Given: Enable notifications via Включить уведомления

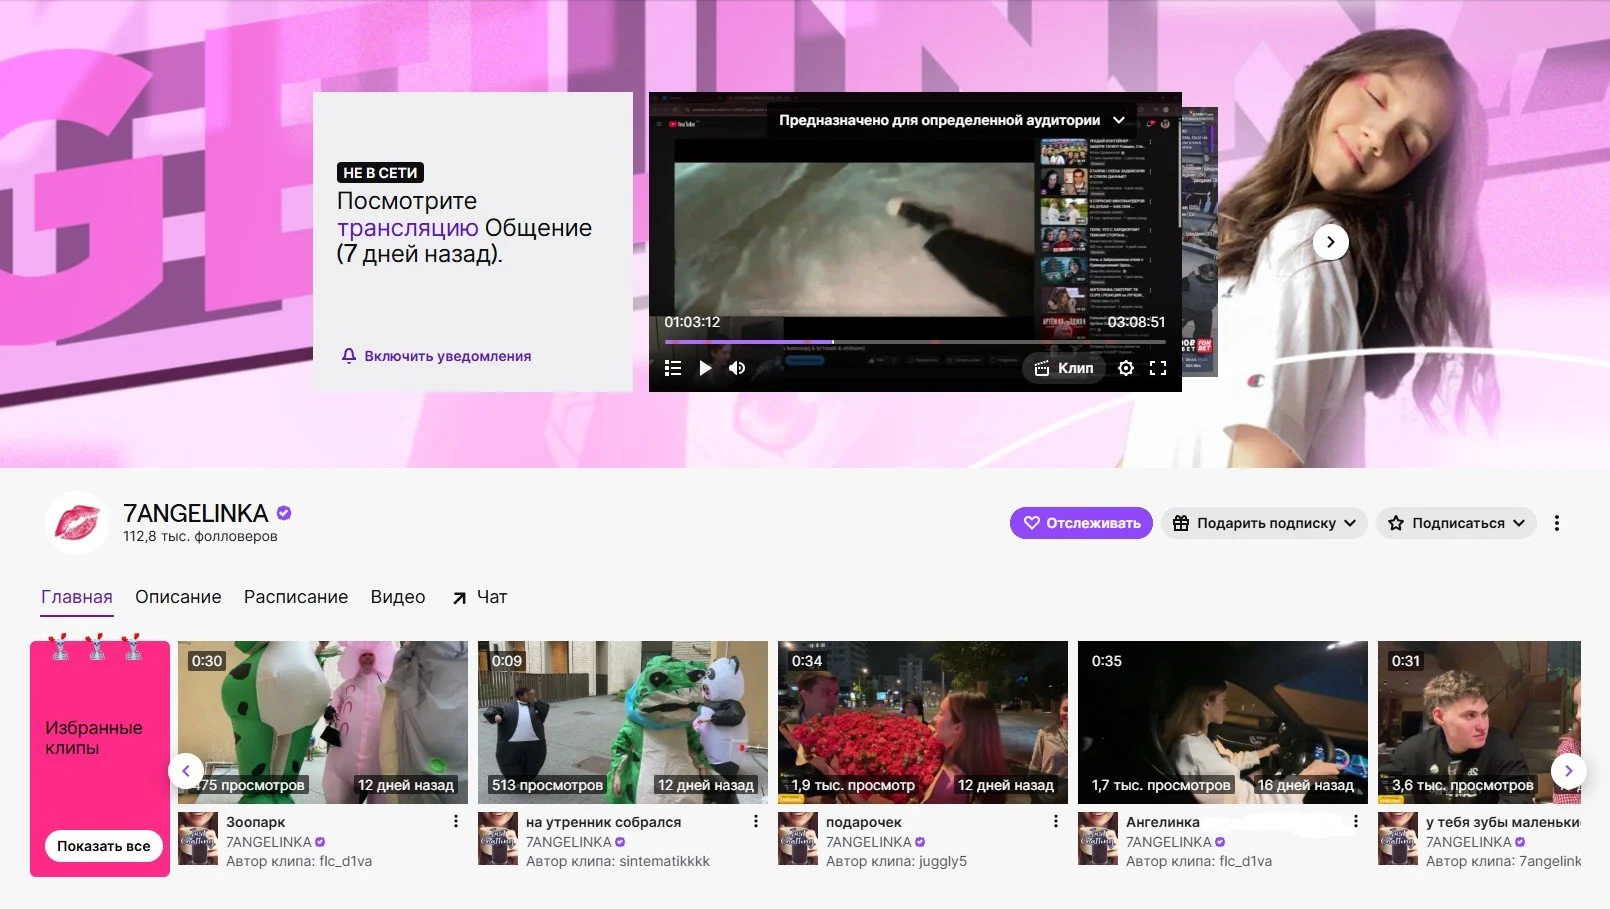Looking at the screenshot, I should 436,356.
